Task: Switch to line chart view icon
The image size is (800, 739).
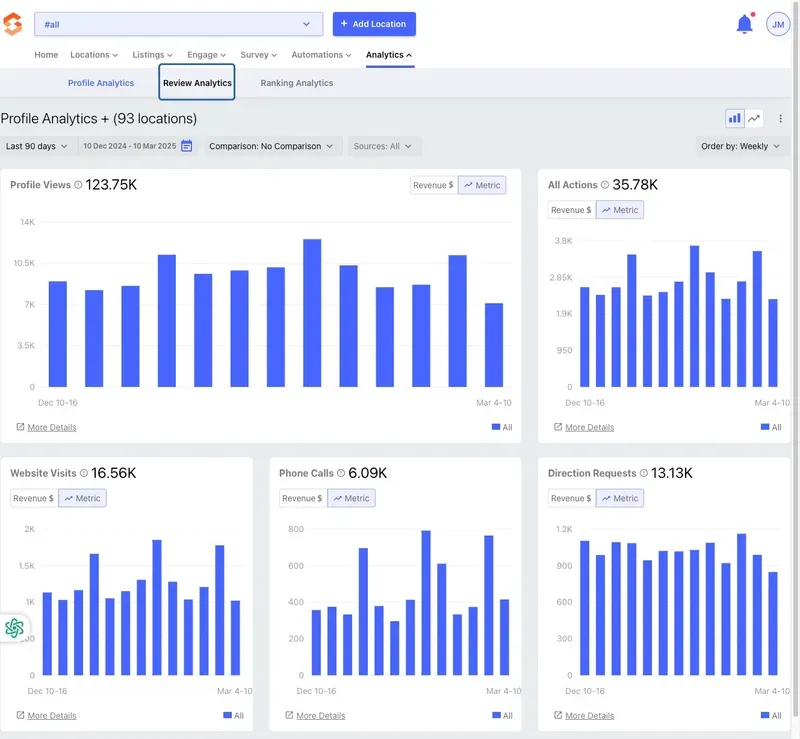Action: 754,118
